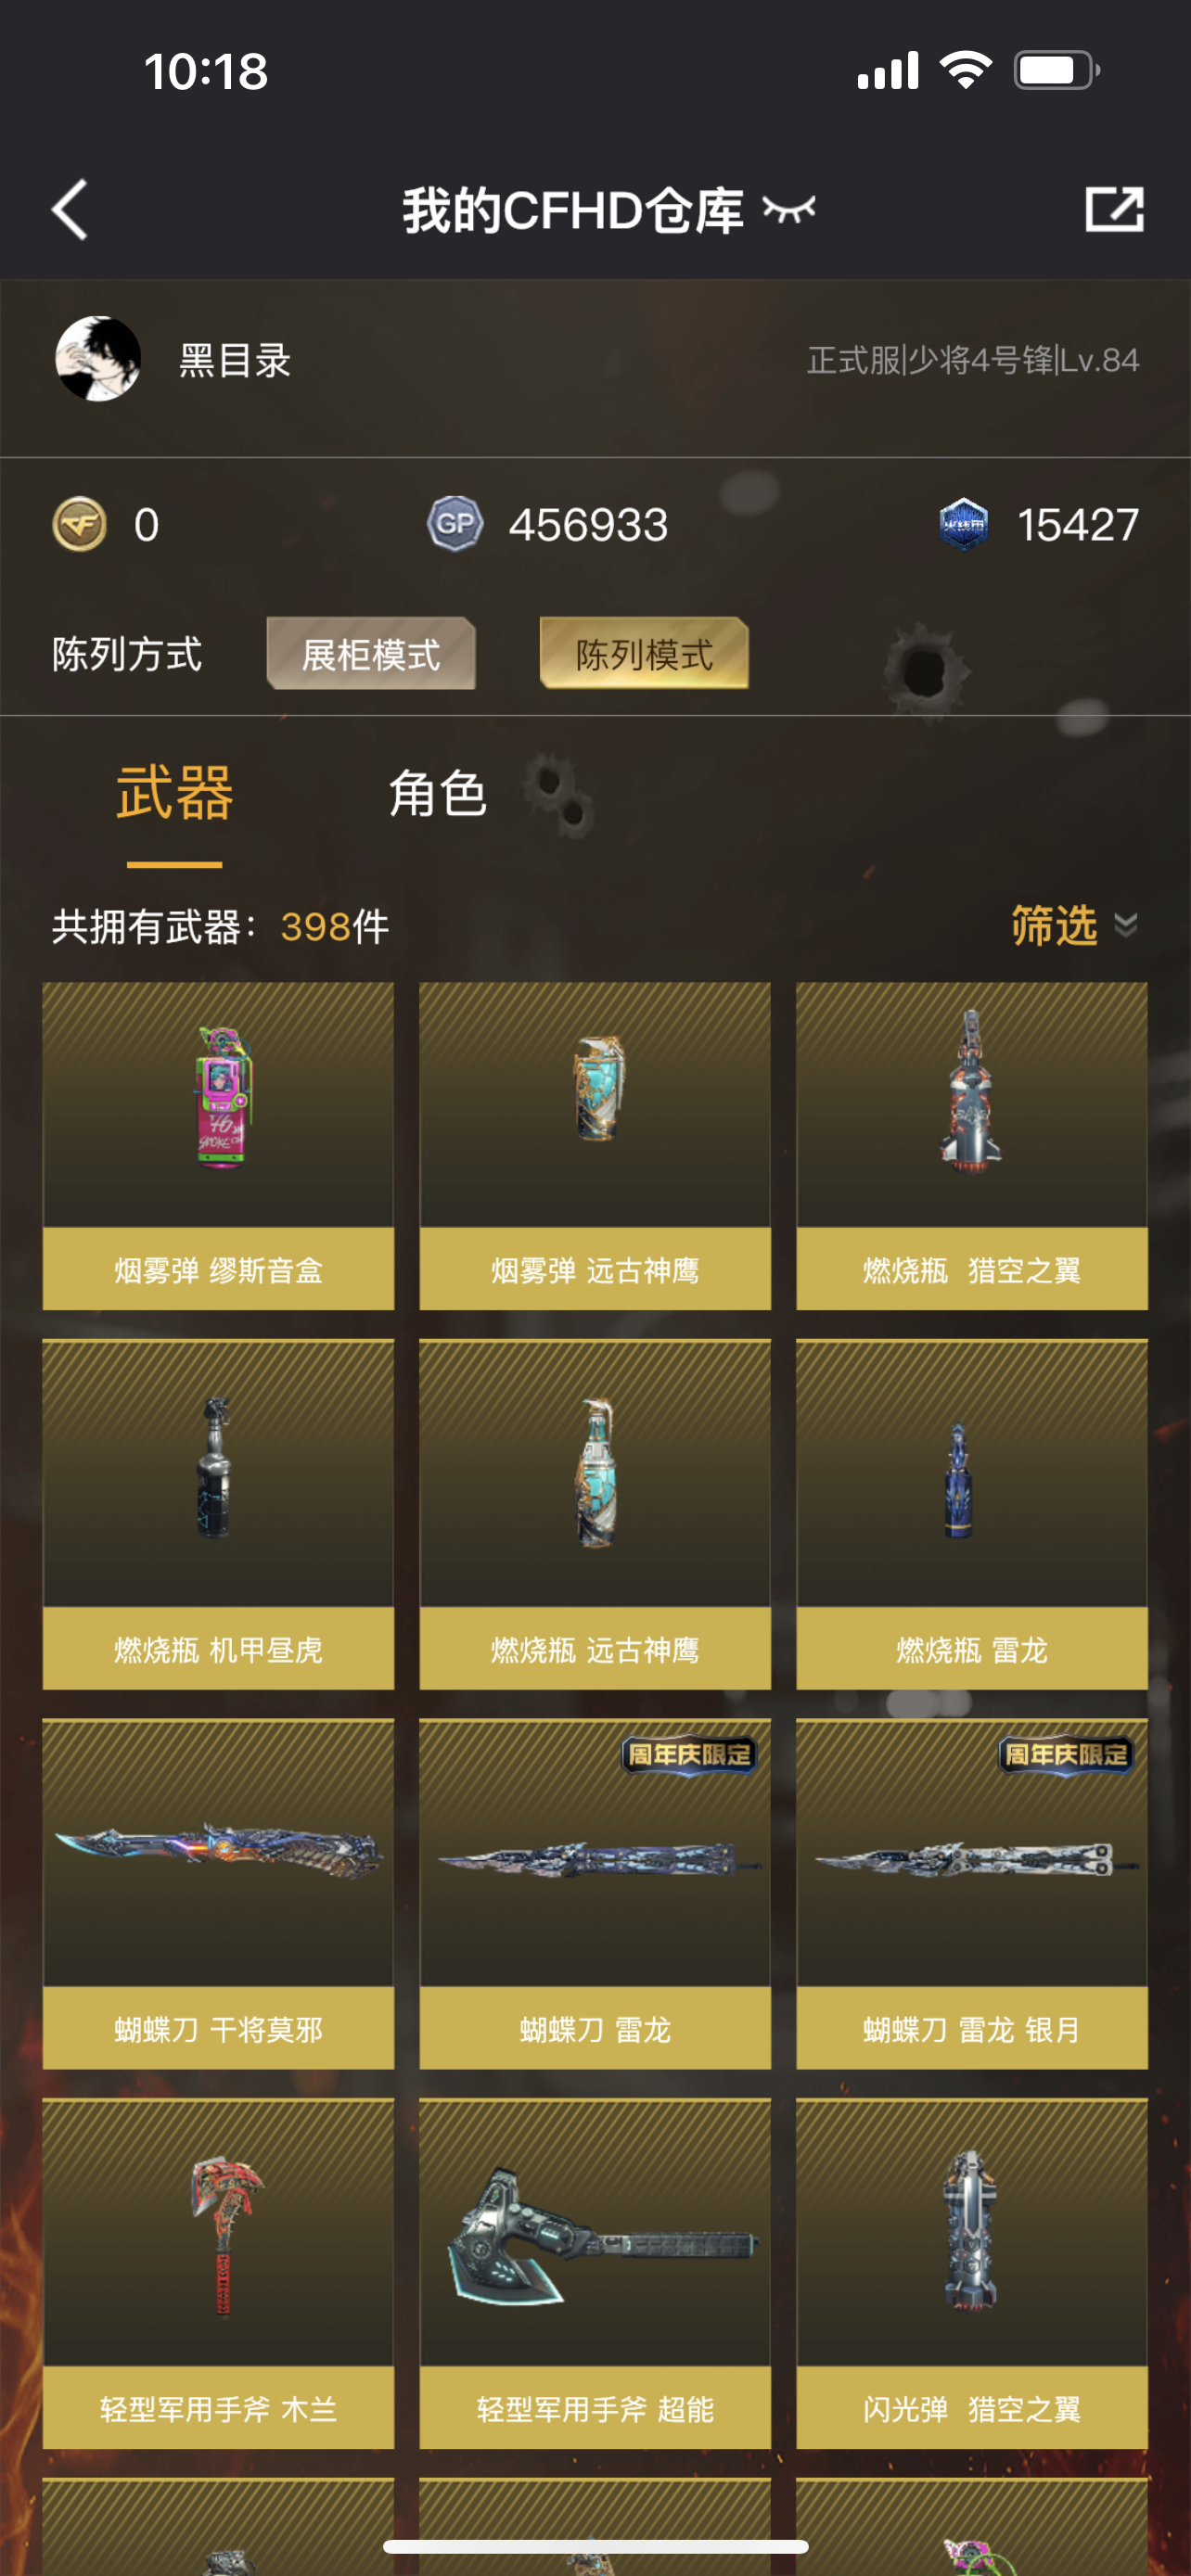Switch to the 角色 tab

pos(438,794)
